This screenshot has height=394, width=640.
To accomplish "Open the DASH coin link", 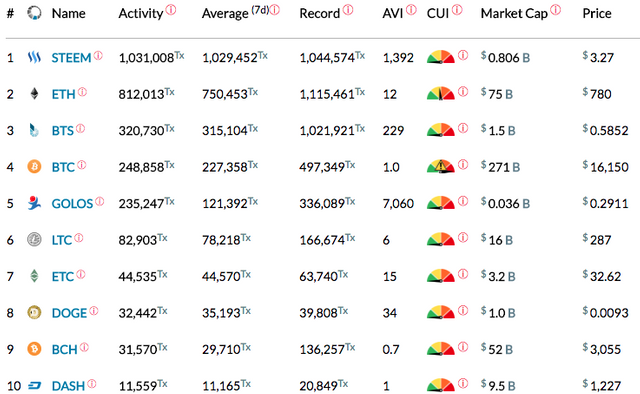I will (68, 386).
